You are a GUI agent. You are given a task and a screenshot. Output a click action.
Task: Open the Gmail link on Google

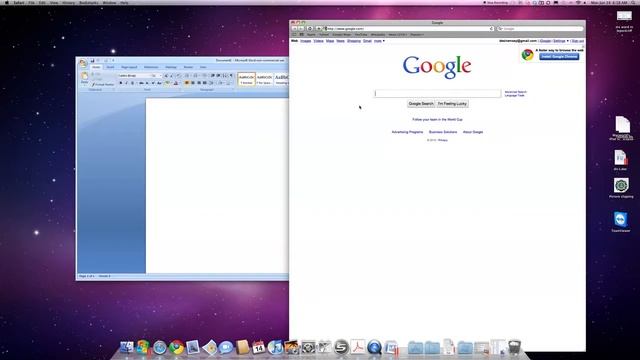tap(367, 41)
